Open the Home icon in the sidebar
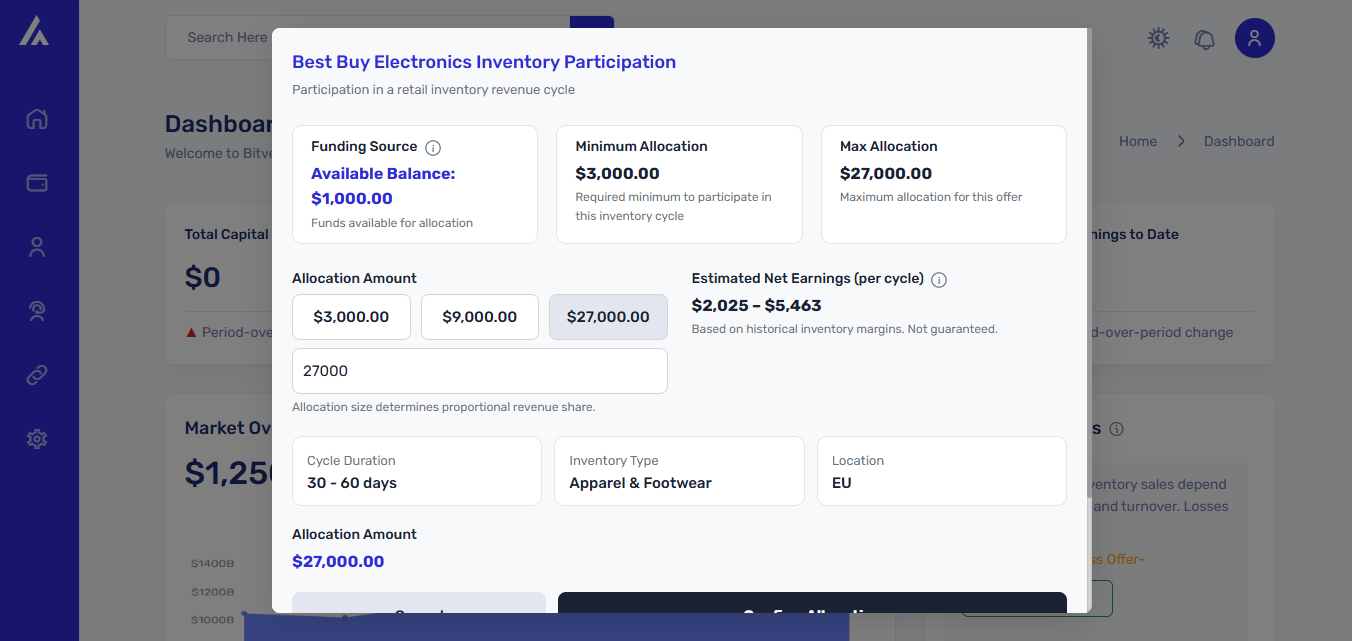The width and height of the screenshot is (1352, 641). coord(36,118)
